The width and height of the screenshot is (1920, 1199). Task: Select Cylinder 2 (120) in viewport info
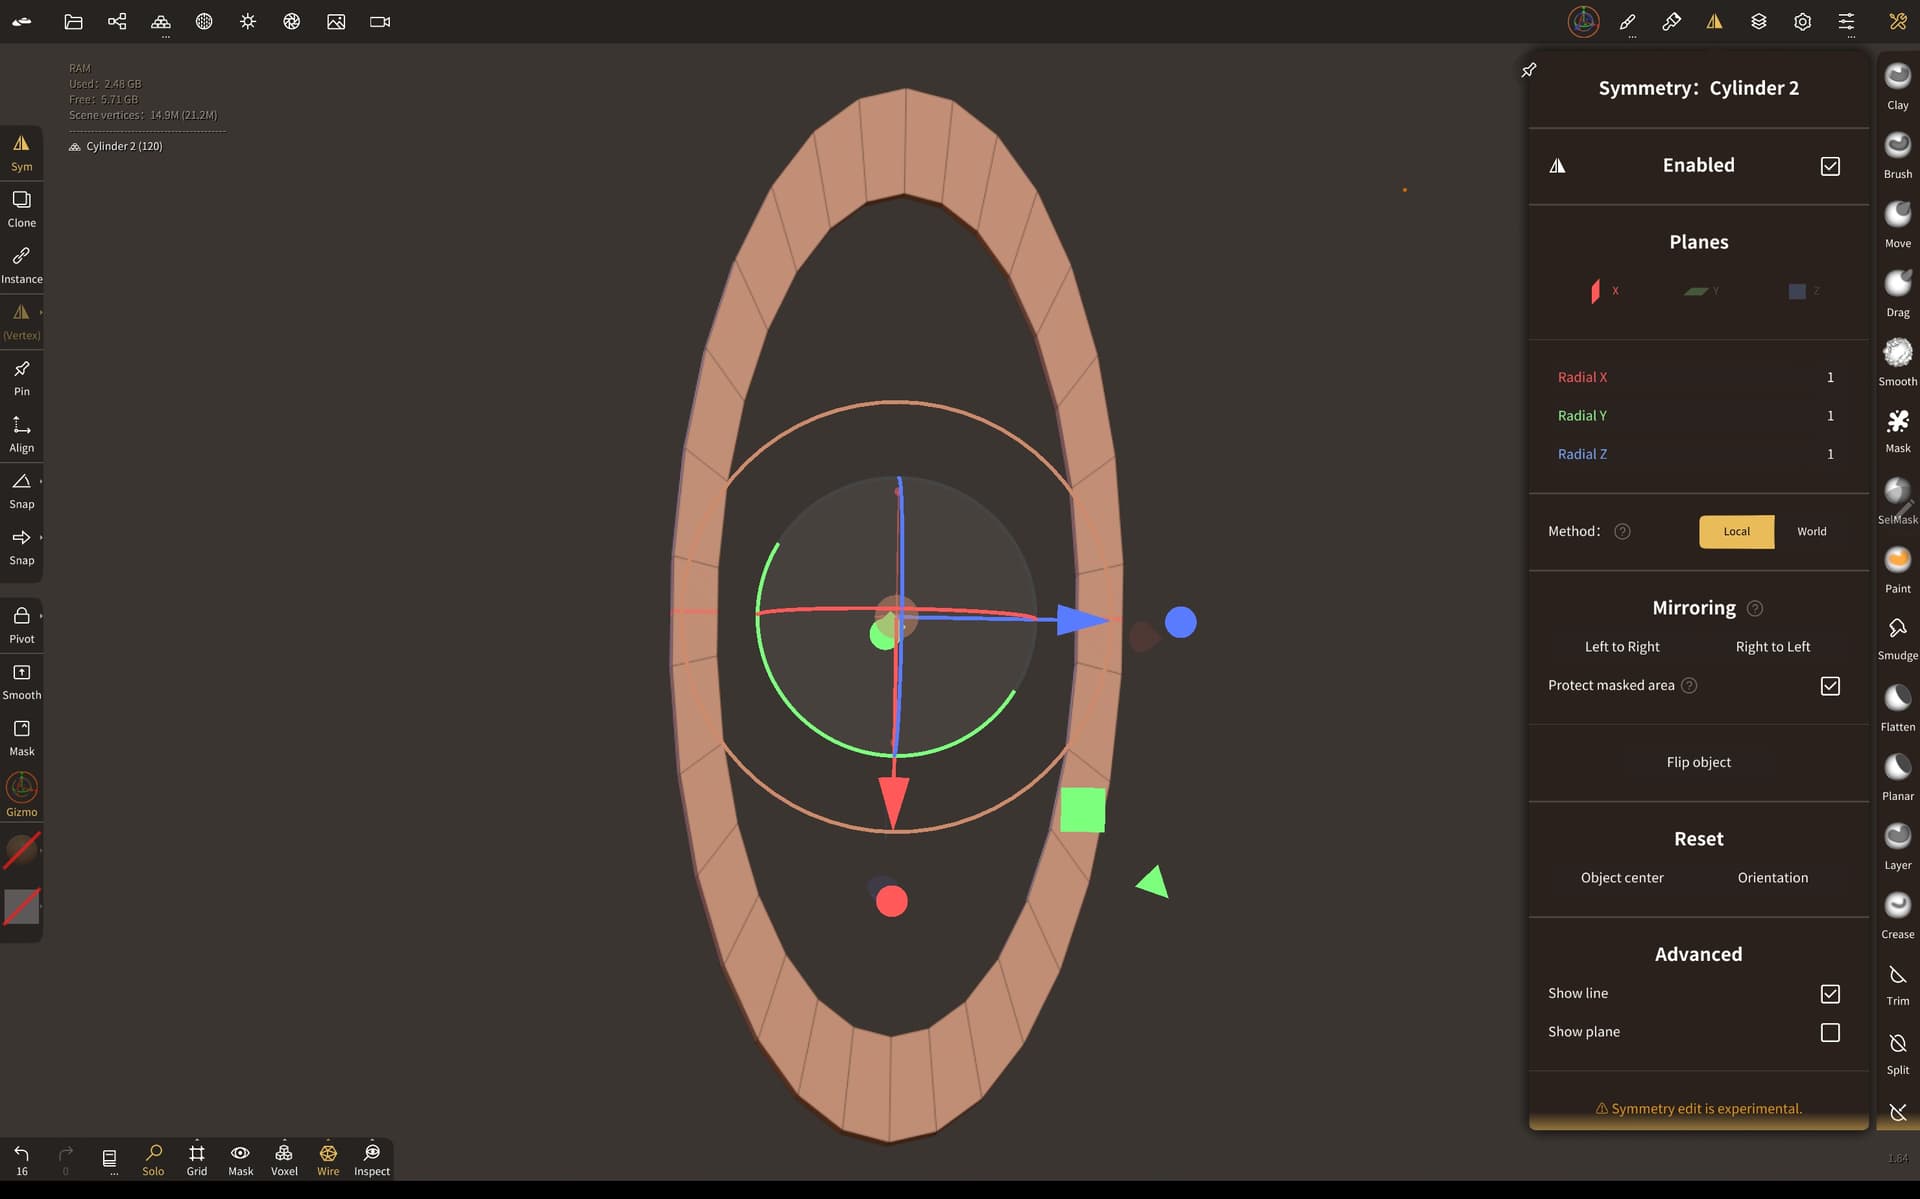click(x=116, y=146)
